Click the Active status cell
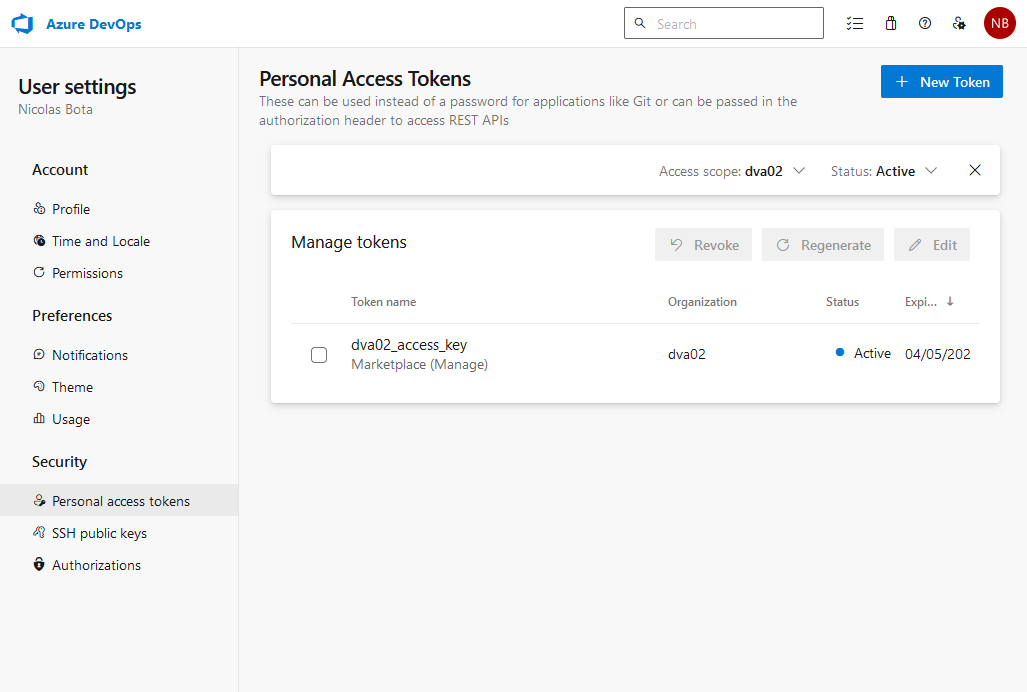Image resolution: width=1027 pixels, height=692 pixels. tap(863, 354)
